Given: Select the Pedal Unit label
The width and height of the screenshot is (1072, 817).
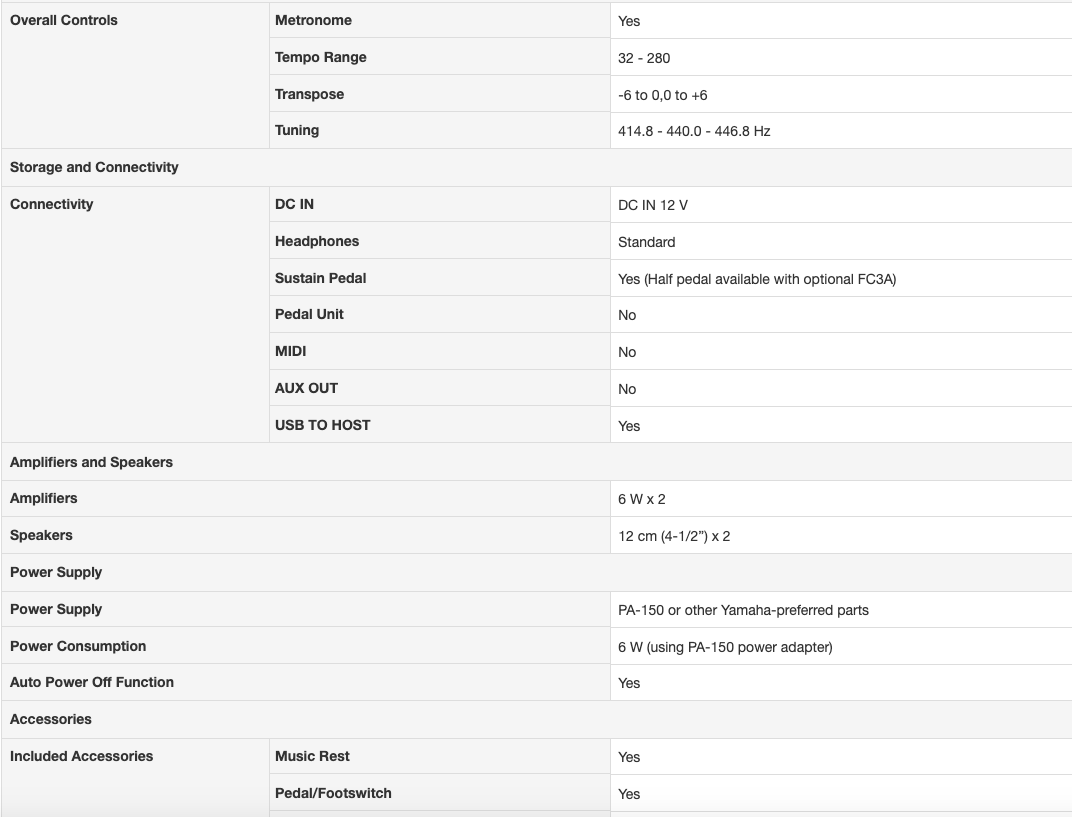Looking at the screenshot, I should (x=309, y=314).
